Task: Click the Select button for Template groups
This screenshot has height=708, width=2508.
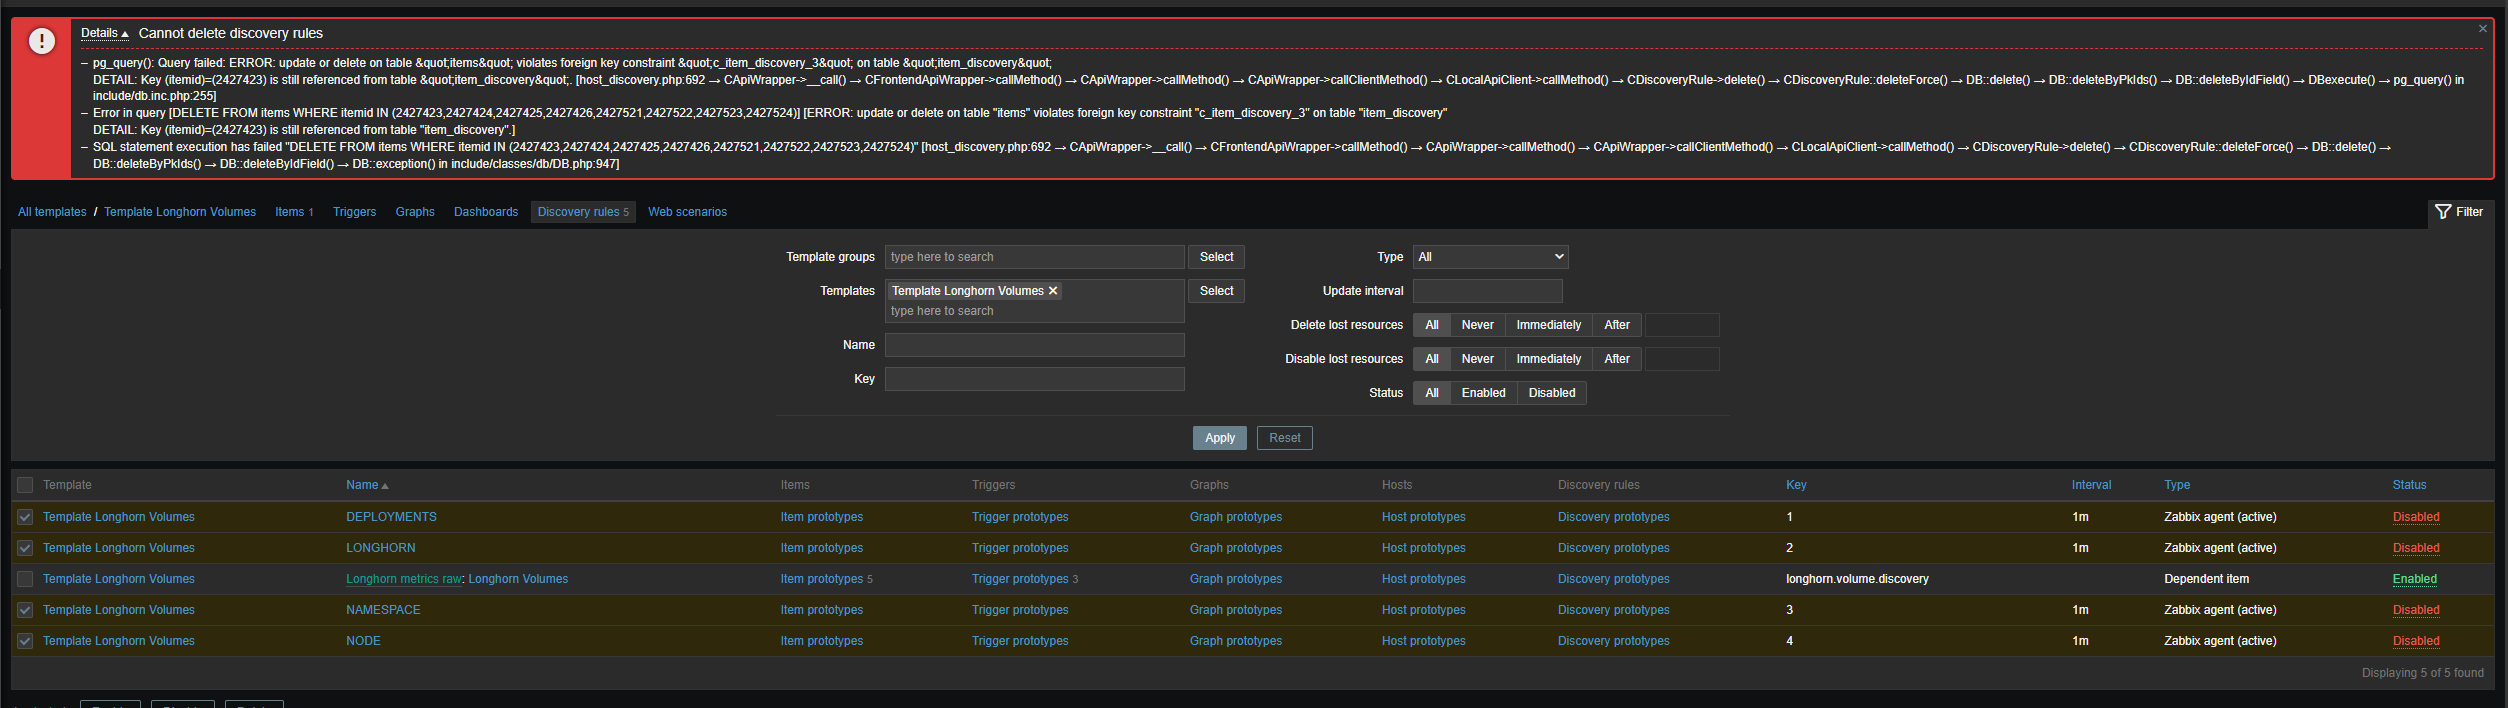Action: click(1216, 257)
